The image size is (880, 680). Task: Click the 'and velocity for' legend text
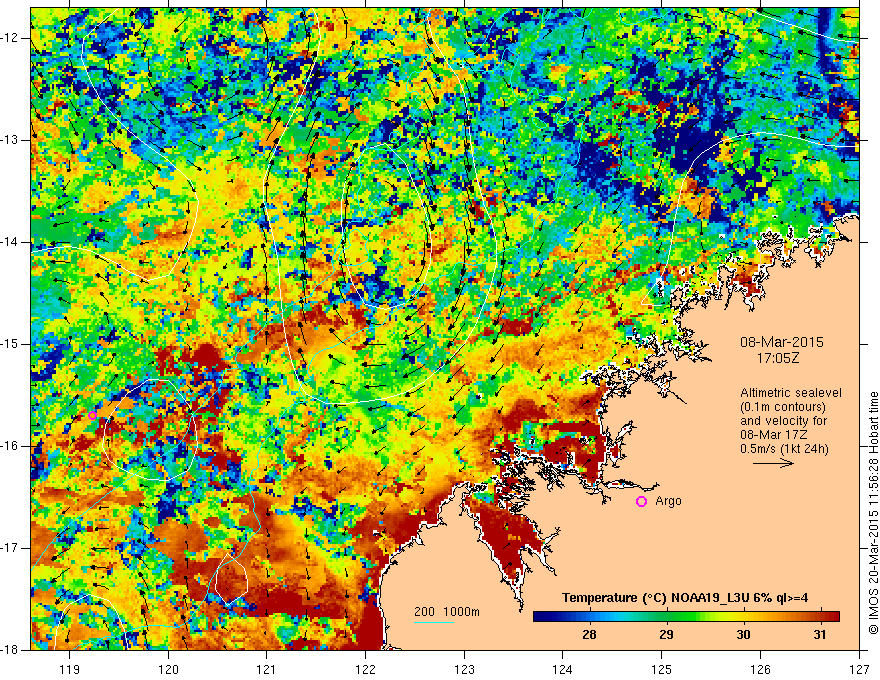click(783, 421)
